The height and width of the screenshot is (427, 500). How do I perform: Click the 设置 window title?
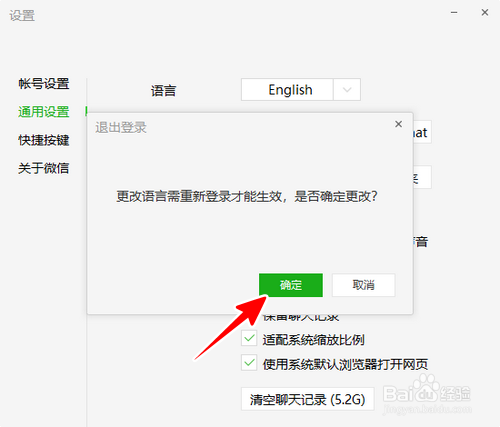click(22, 15)
